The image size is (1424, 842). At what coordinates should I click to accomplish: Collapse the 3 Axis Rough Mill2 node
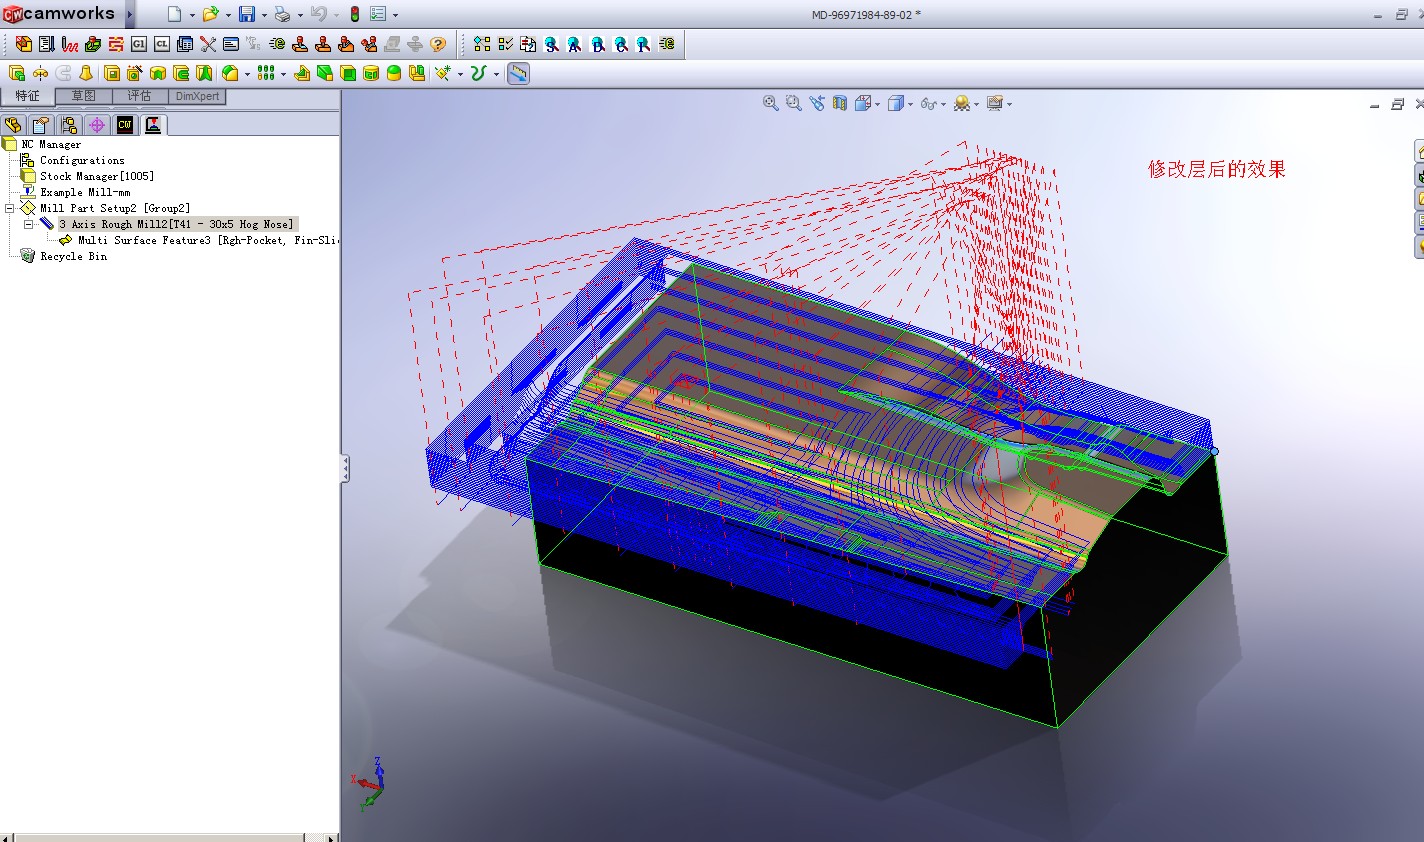[28, 224]
